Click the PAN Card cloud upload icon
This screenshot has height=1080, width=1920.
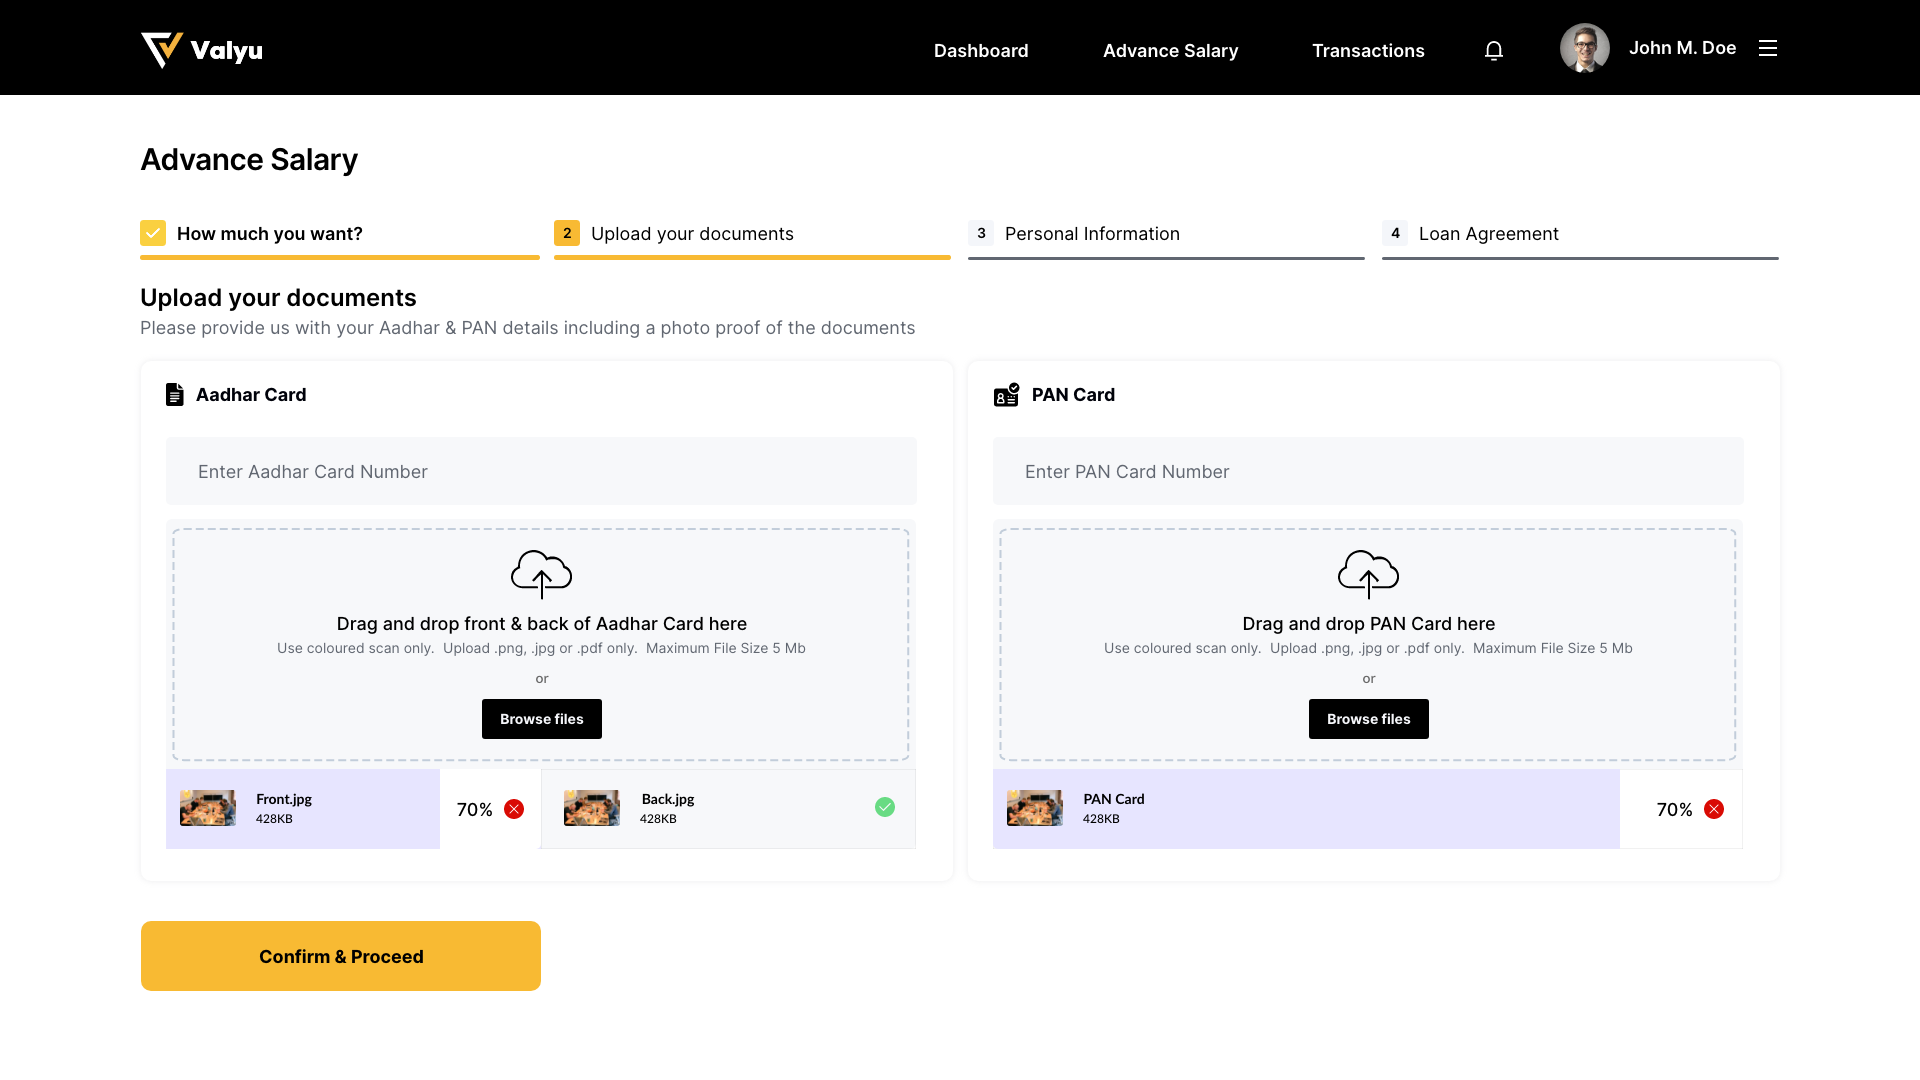[1368, 574]
